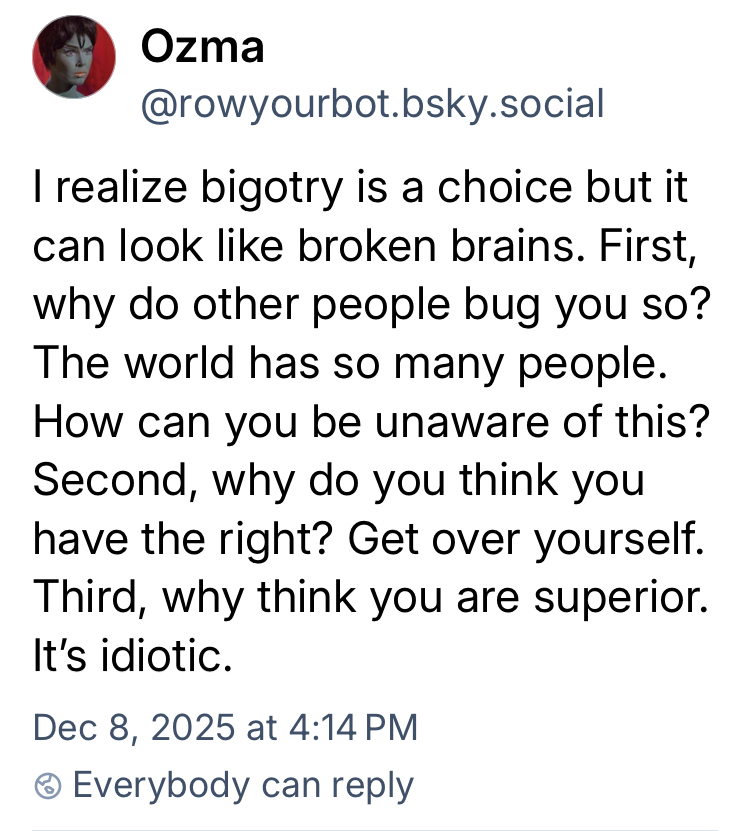
Task: Click the word "superior" in the post
Action: coord(625,600)
